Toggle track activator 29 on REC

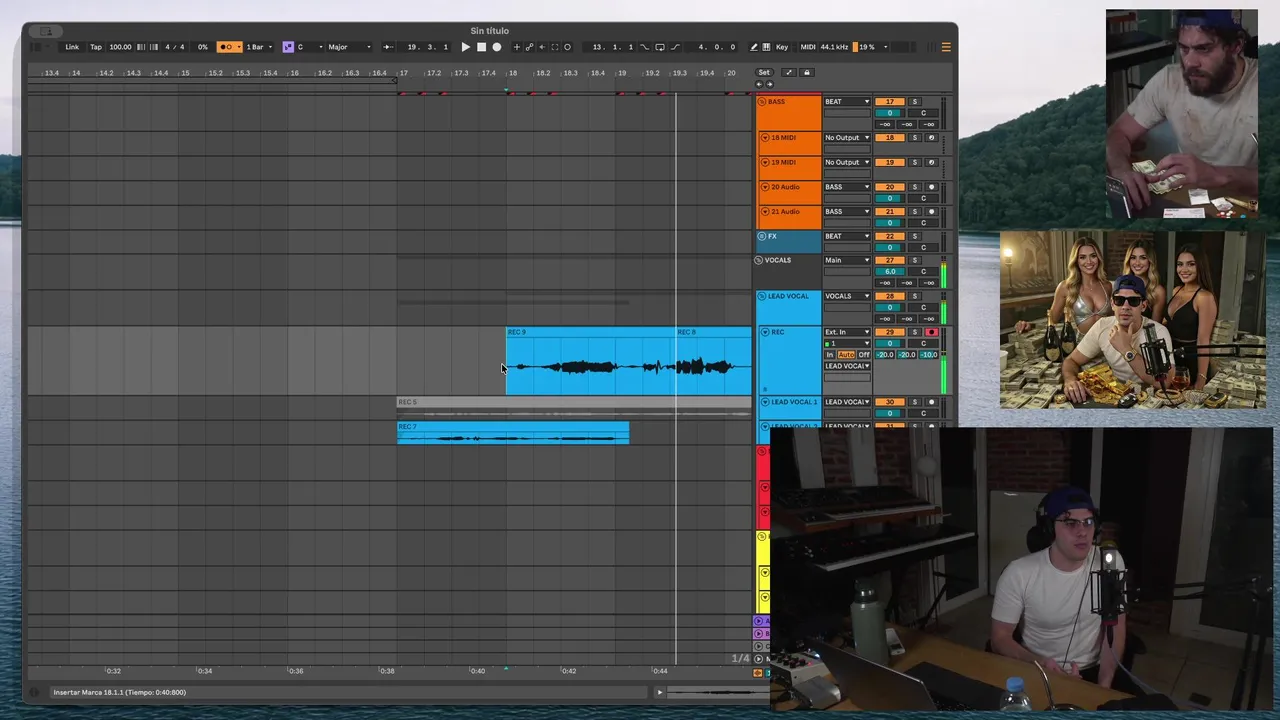(x=890, y=332)
